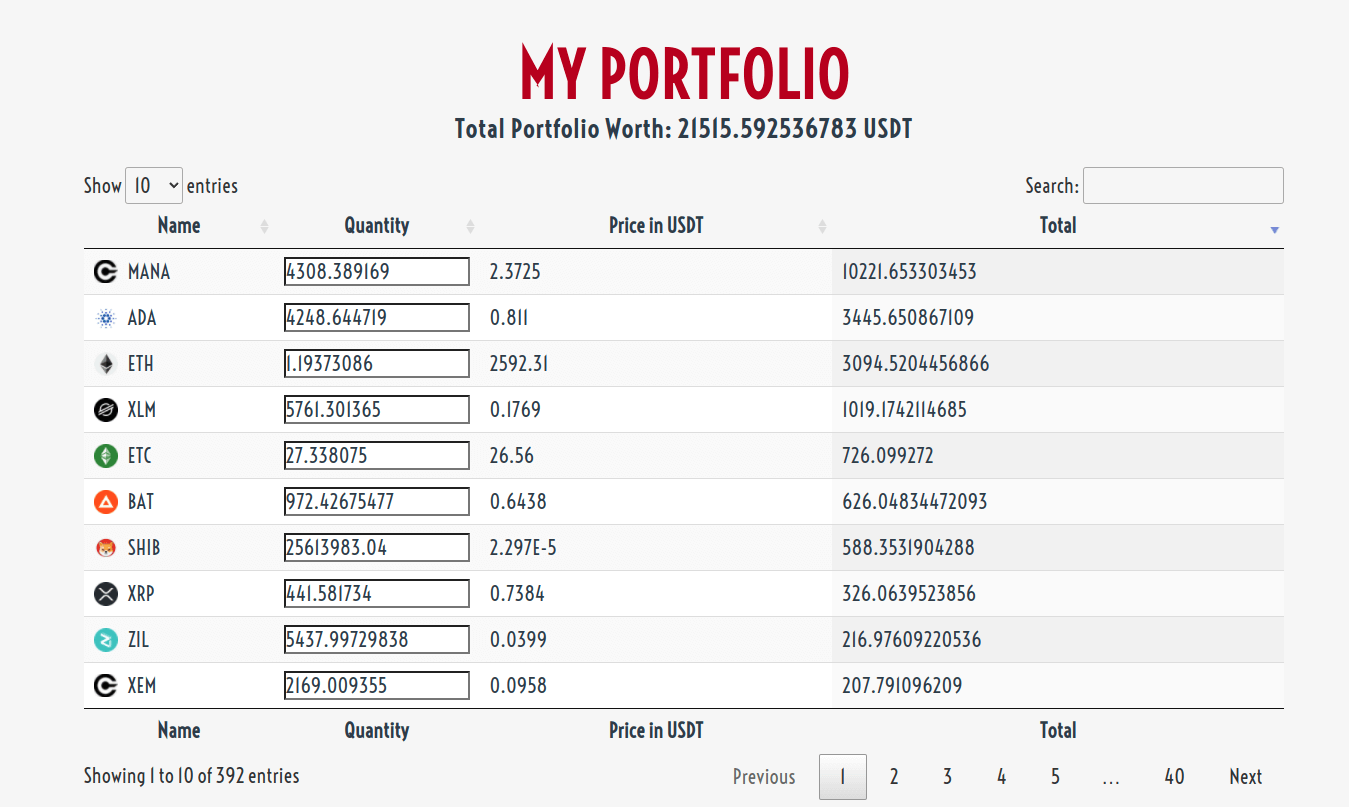Screen dimensions: 1349x807
Task: Click the green ETC icon
Action: point(105,456)
